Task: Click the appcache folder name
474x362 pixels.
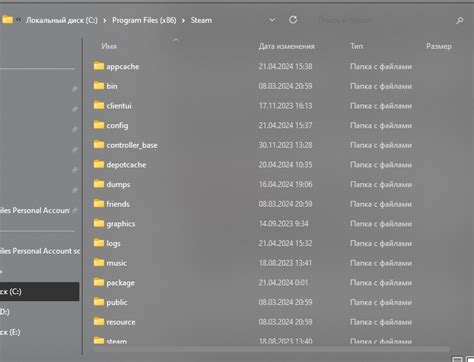Action: tap(123, 67)
